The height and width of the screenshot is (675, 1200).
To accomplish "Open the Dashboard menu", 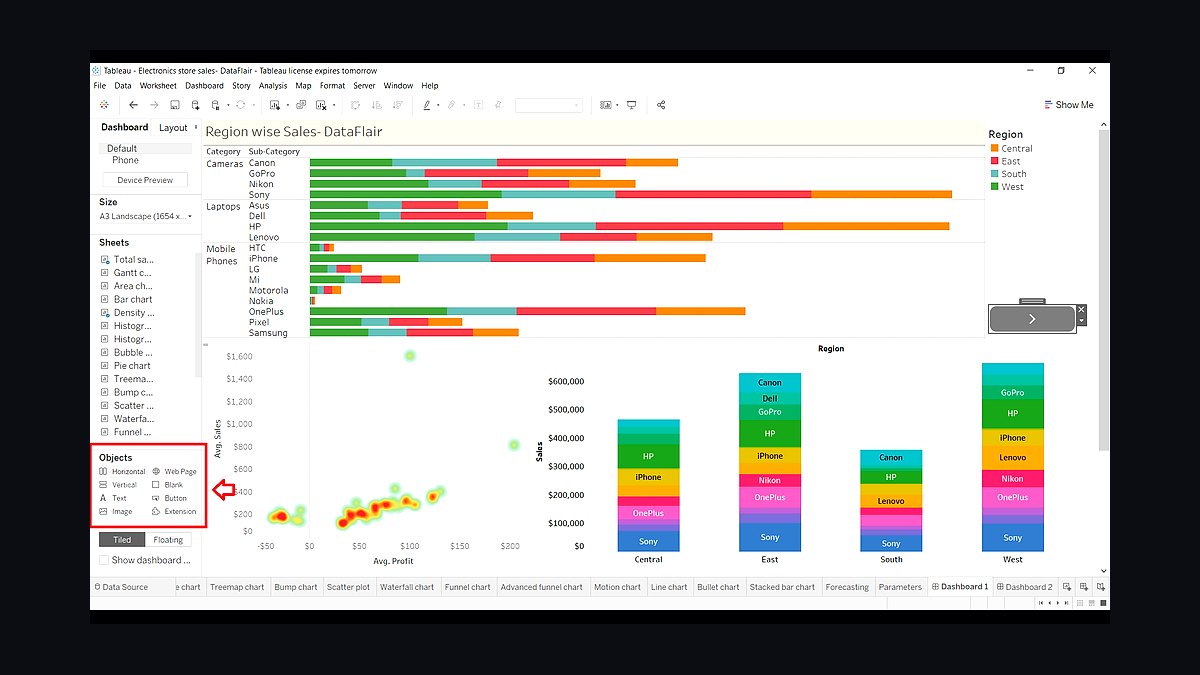I will 204,86.
